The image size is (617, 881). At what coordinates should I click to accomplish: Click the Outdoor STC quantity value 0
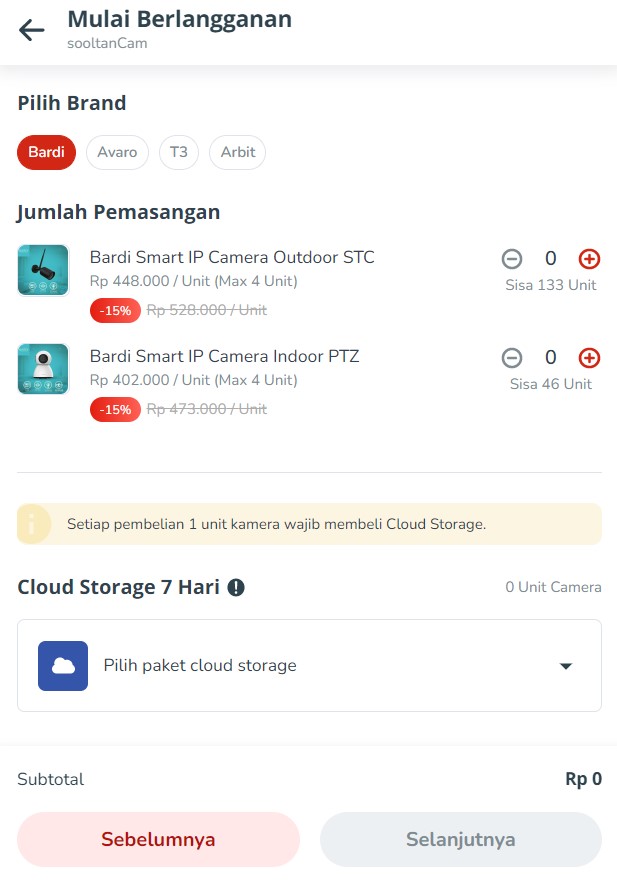point(551,258)
